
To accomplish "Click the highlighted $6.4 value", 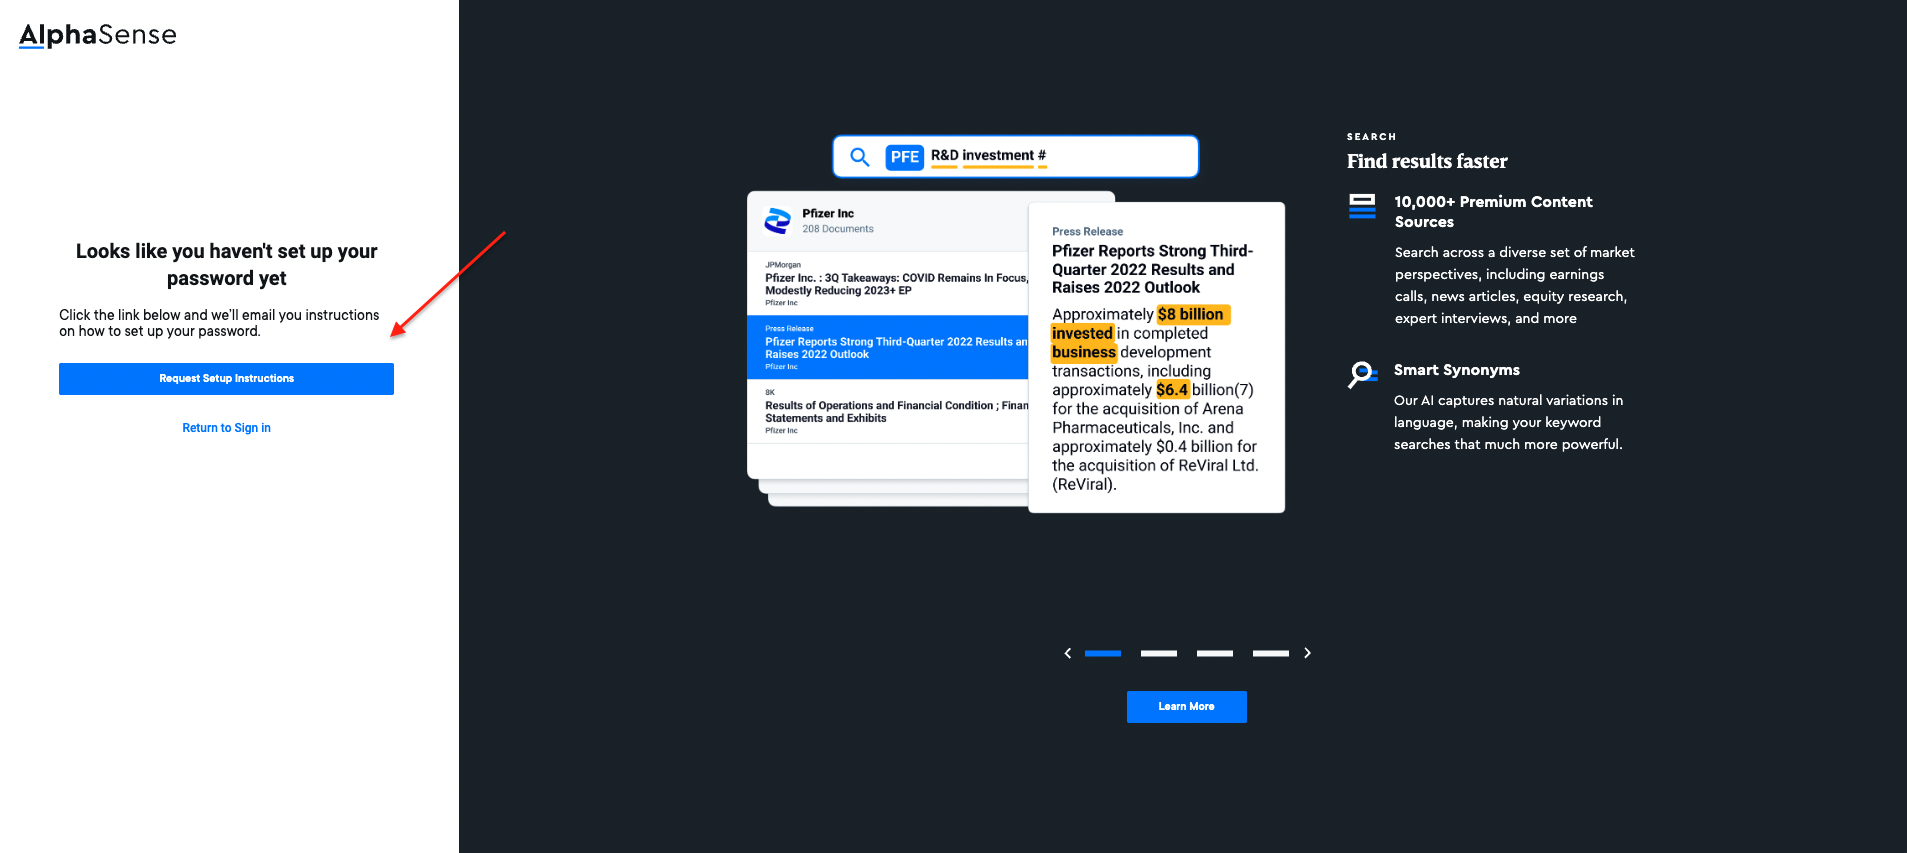I will click(x=1172, y=390).
